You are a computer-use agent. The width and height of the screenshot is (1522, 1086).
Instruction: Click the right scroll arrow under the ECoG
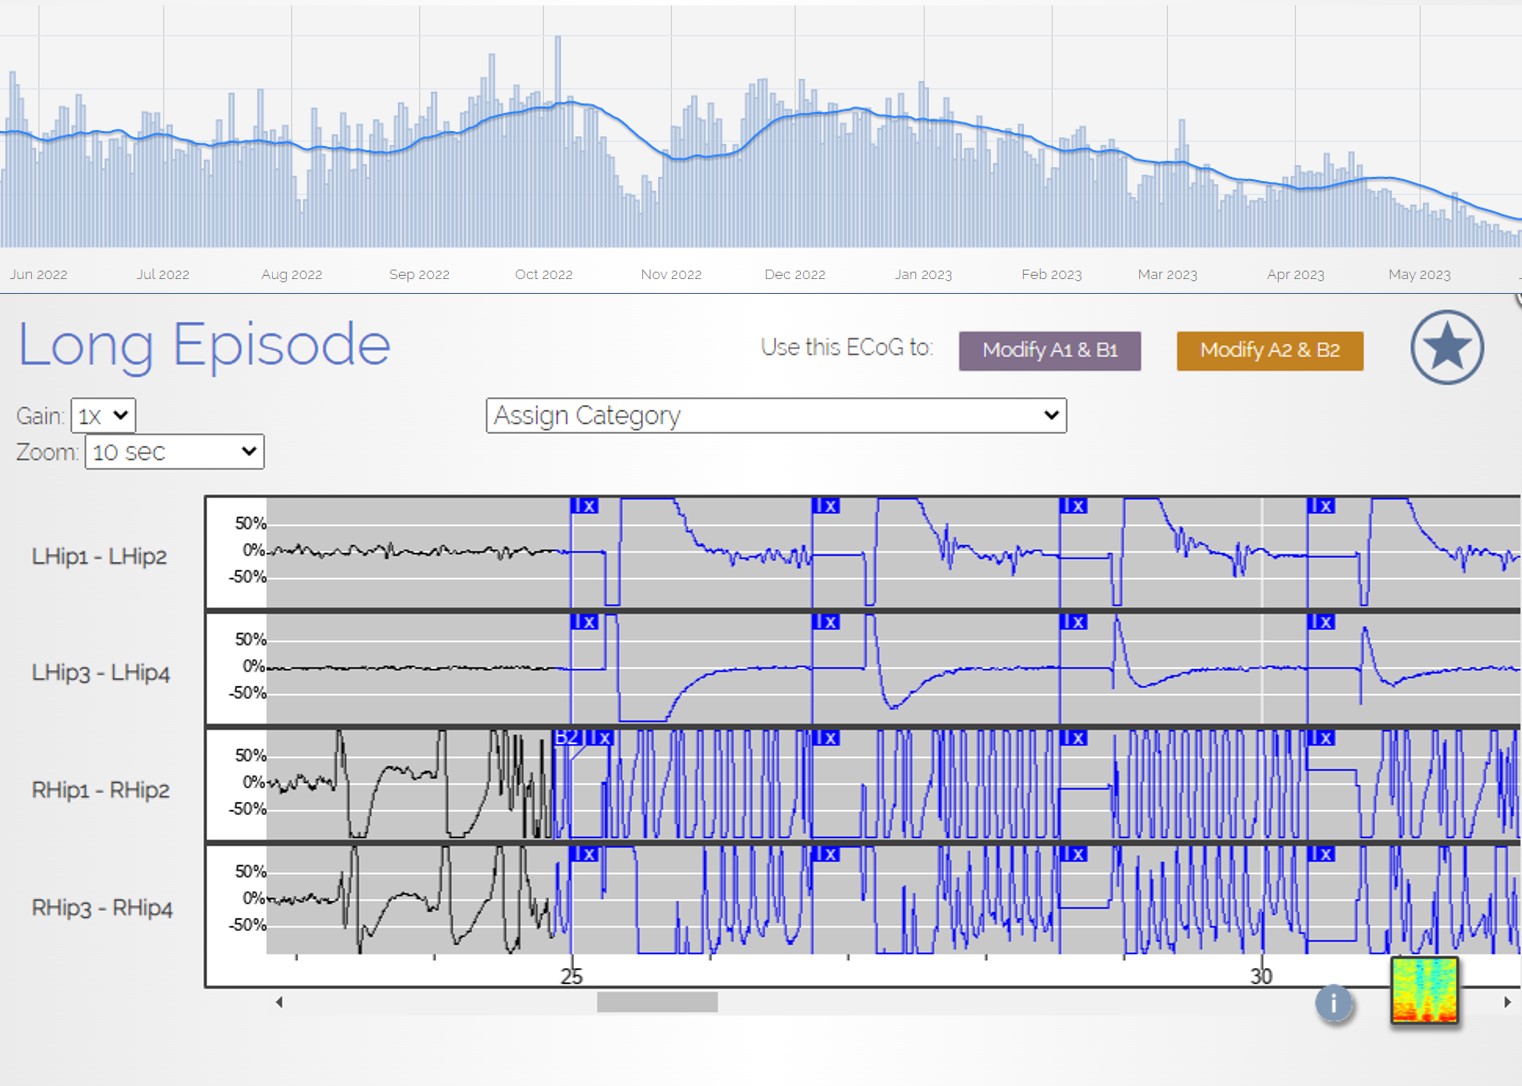tap(1507, 1002)
